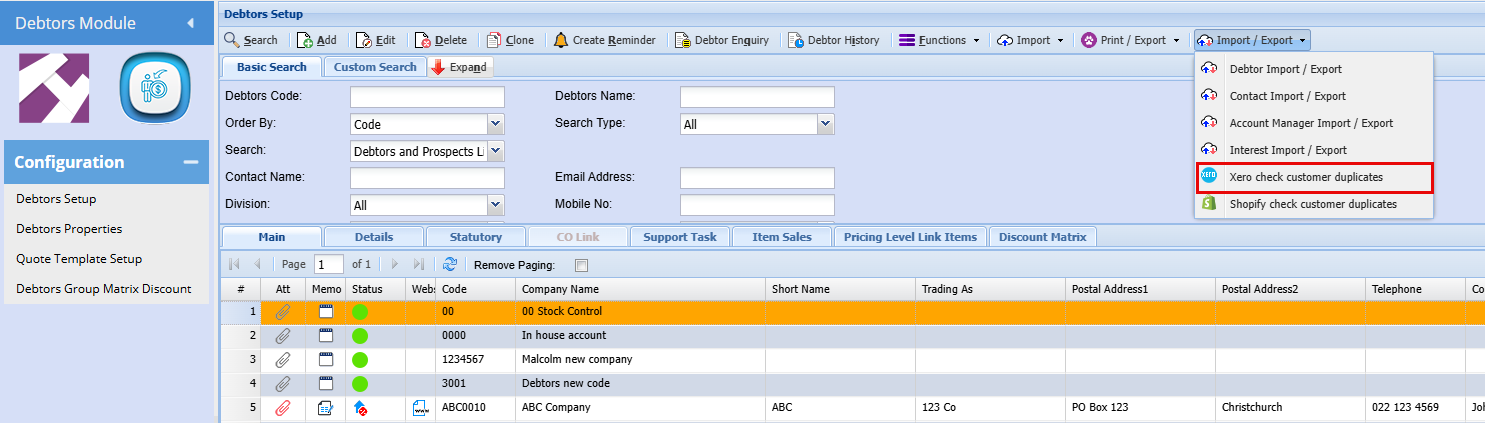Viewport: 1485px width, 423px height.
Task: Click the Search magnifier toolbar icon
Action: (232, 41)
